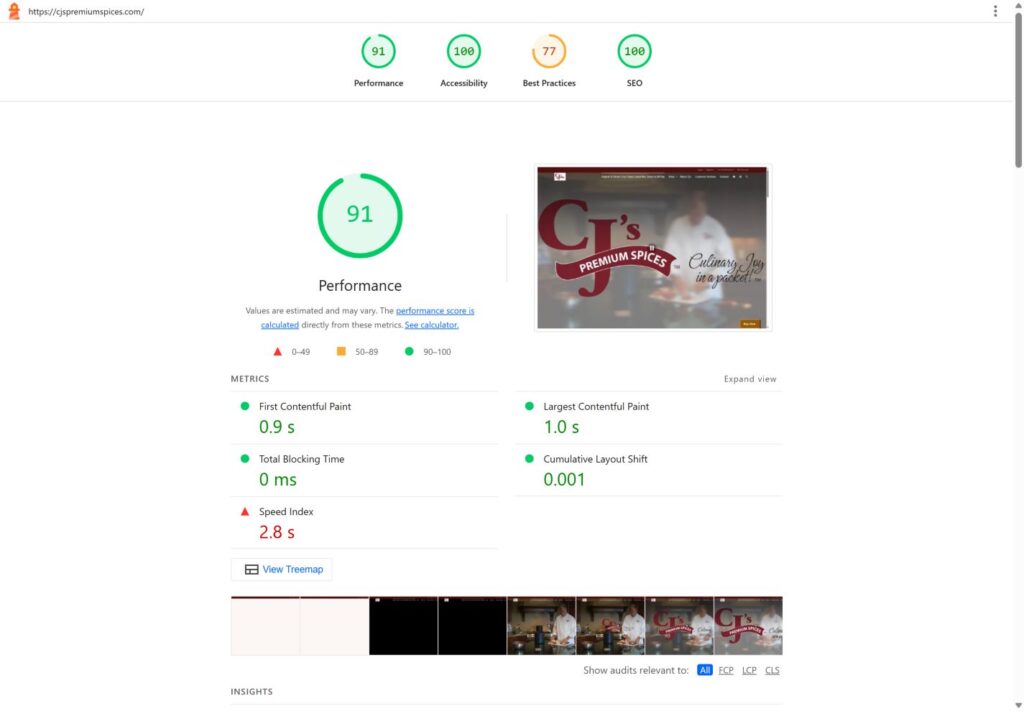Open the three-dot tools menu

[995, 11]
